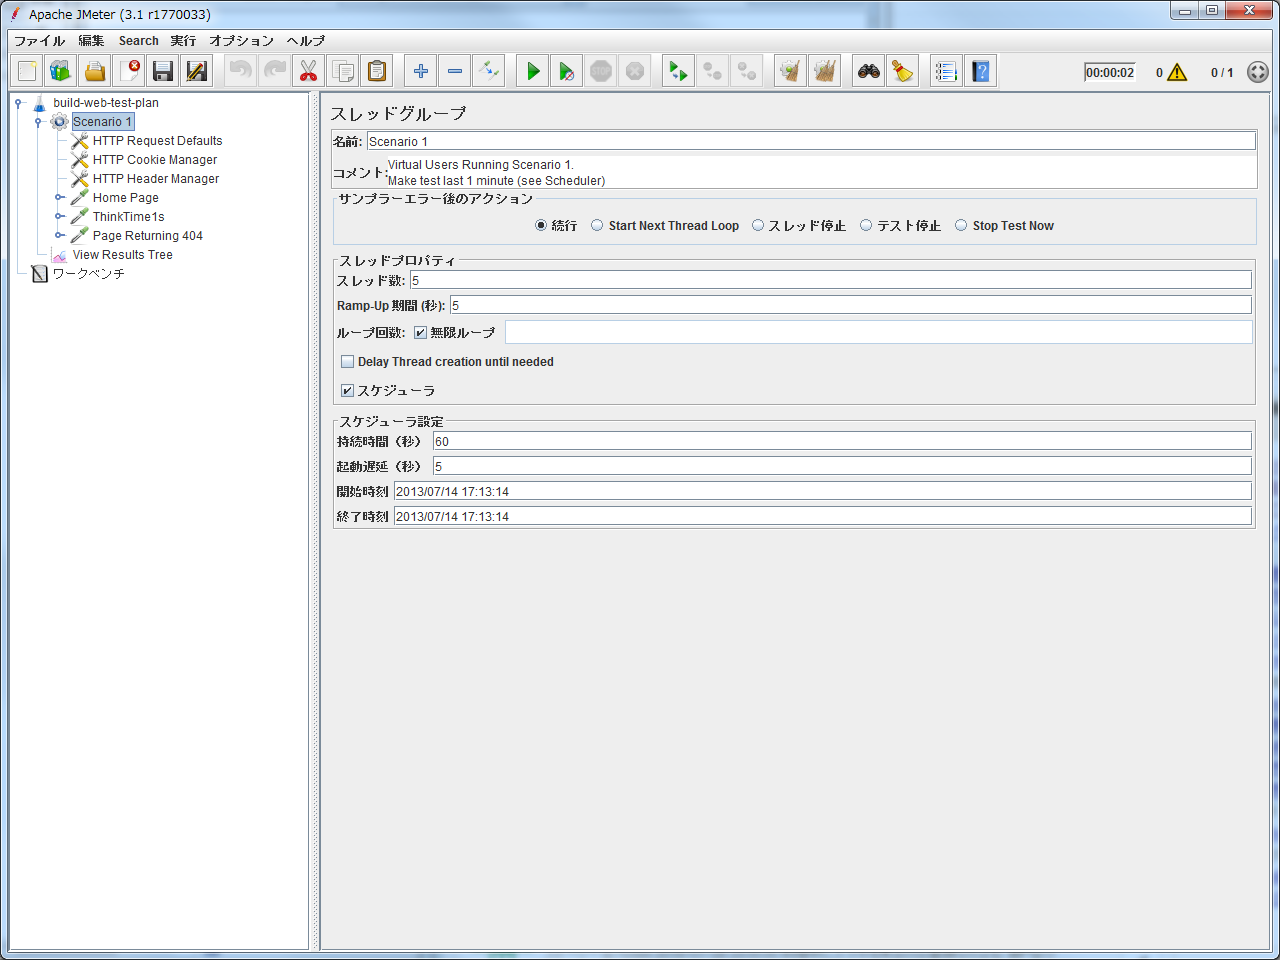Click the 持続時間 field showing 60

pos(842,441)
